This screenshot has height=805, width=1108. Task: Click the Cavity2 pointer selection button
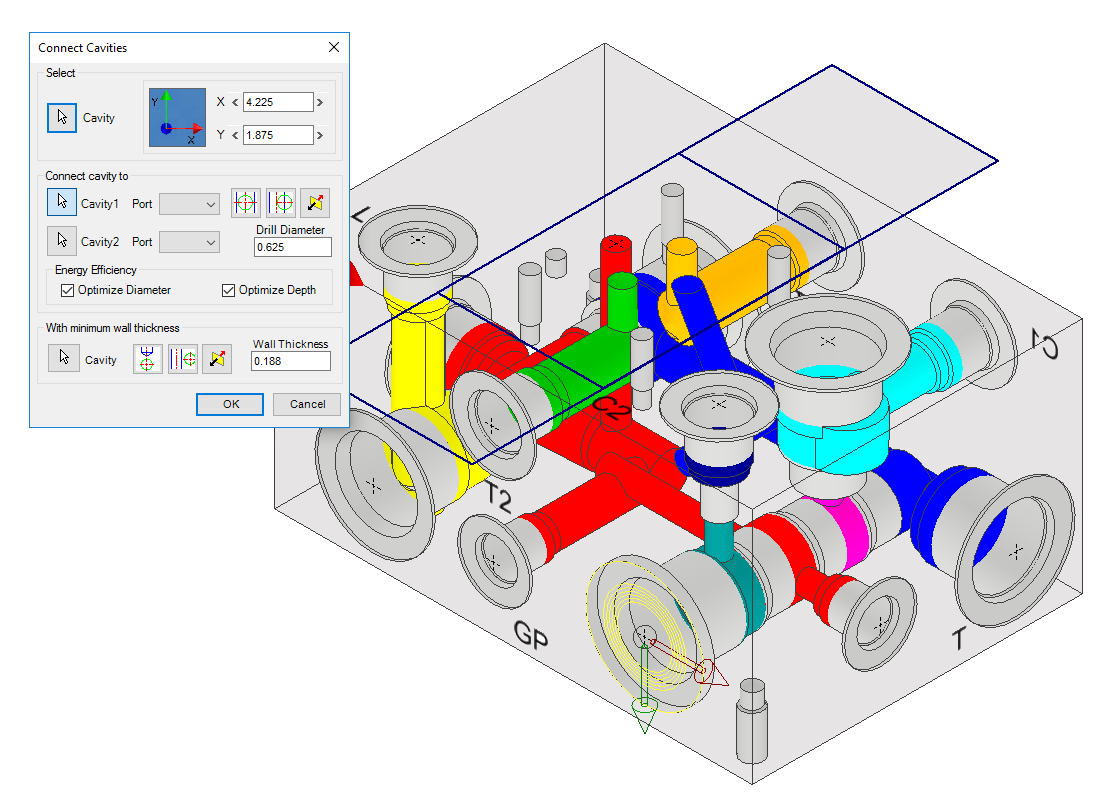tap(62, 241)
